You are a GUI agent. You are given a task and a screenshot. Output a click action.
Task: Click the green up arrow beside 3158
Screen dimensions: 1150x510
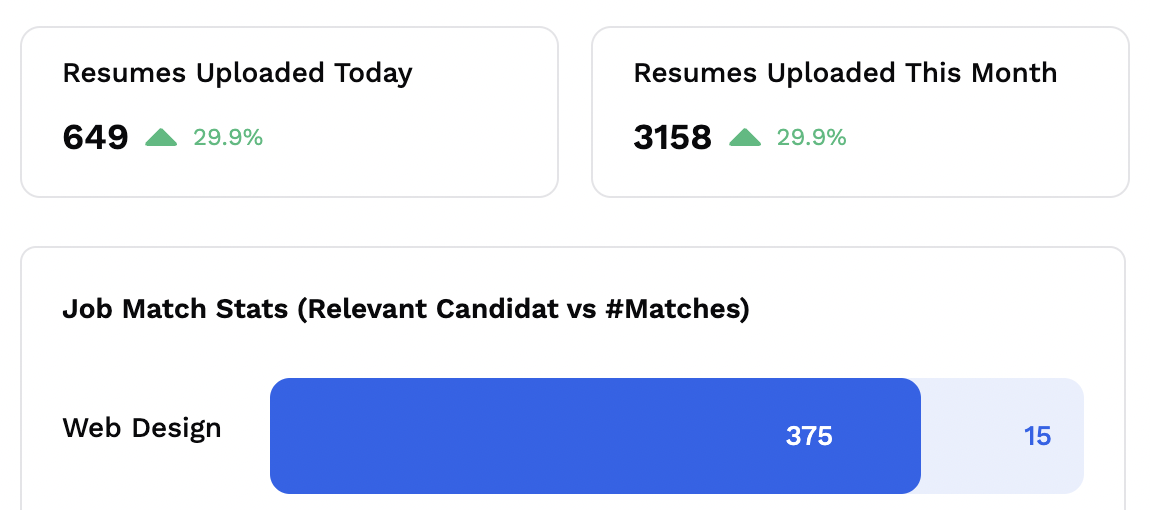point(745,138)
